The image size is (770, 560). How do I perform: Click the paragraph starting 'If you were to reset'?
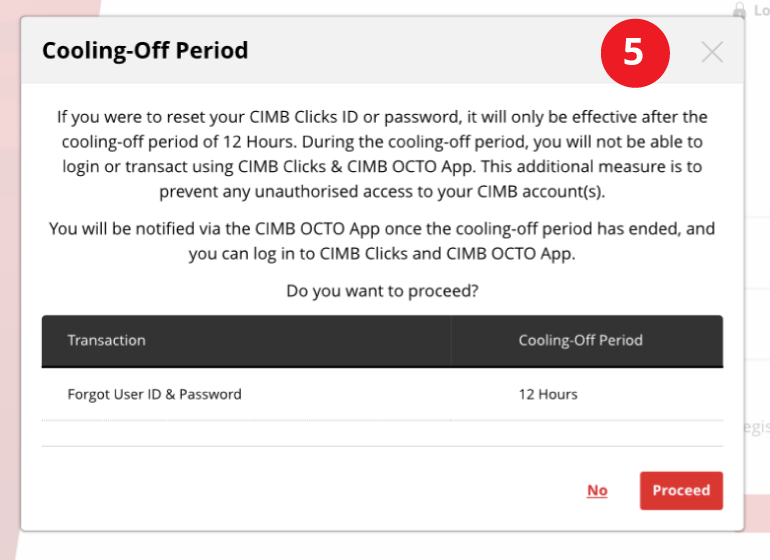382,154
